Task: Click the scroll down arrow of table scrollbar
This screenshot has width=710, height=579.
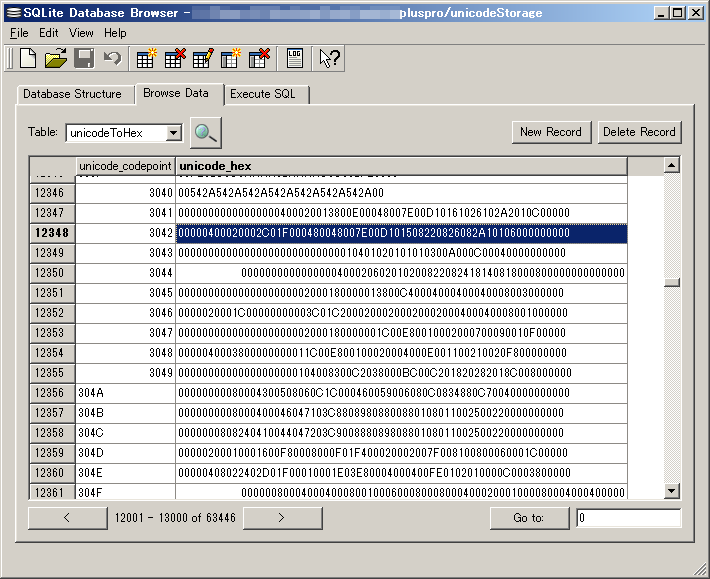Action: pos(672,491)
